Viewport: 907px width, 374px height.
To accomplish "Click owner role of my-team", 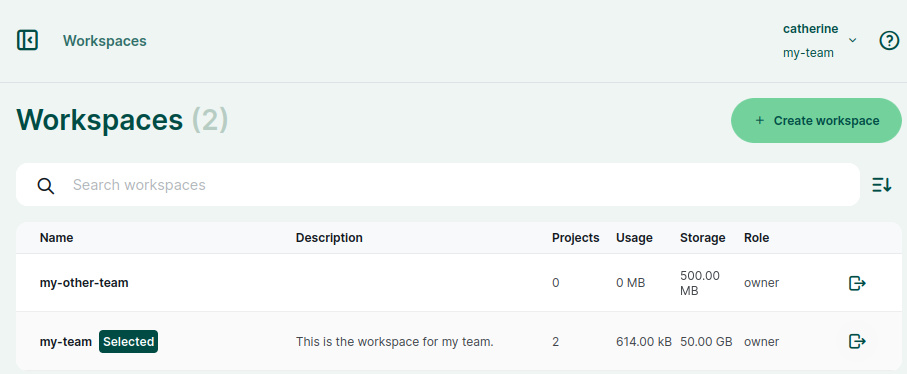I will tap(761, 342).
